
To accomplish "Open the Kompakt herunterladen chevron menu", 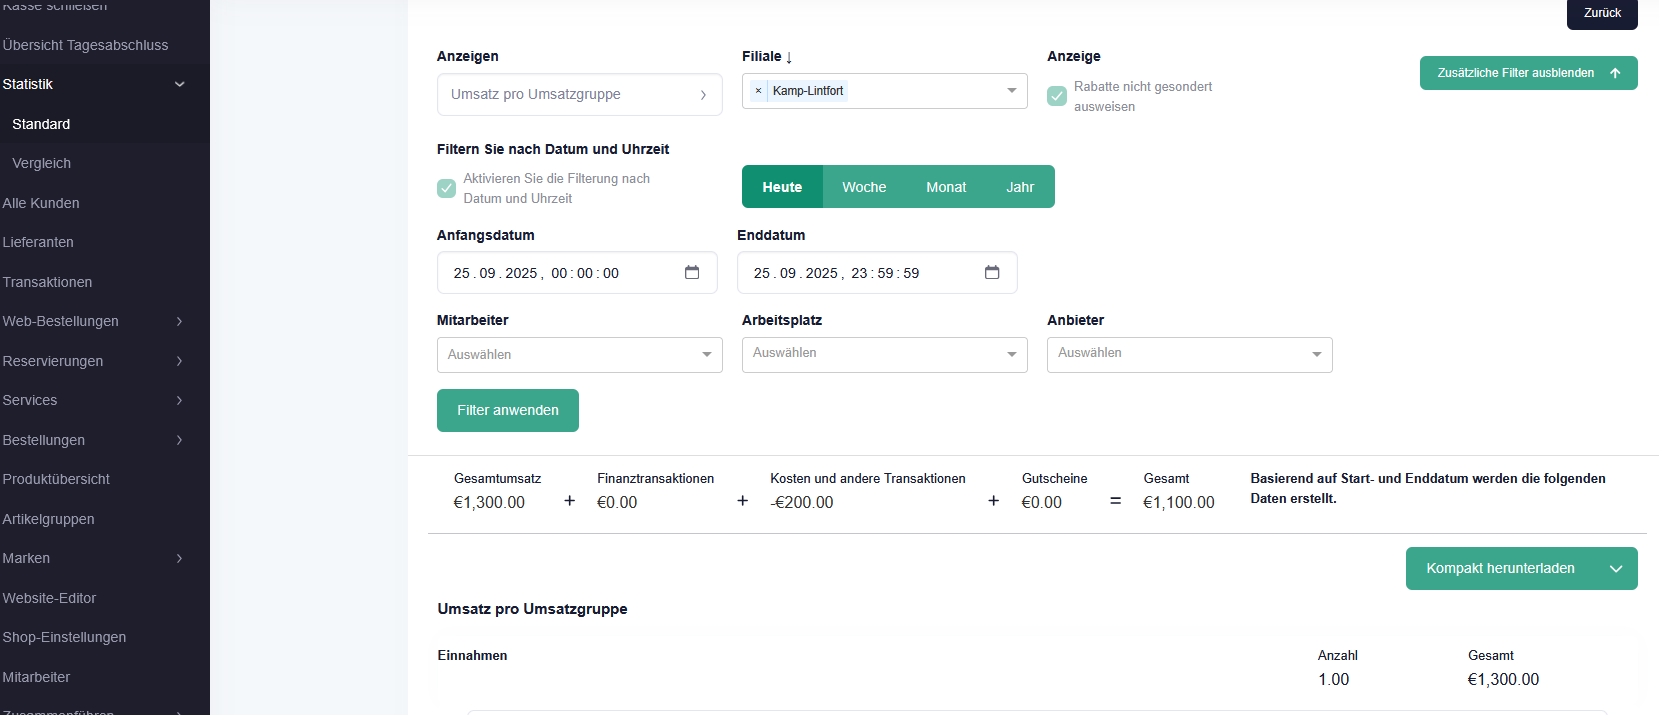I will 1616,569.
